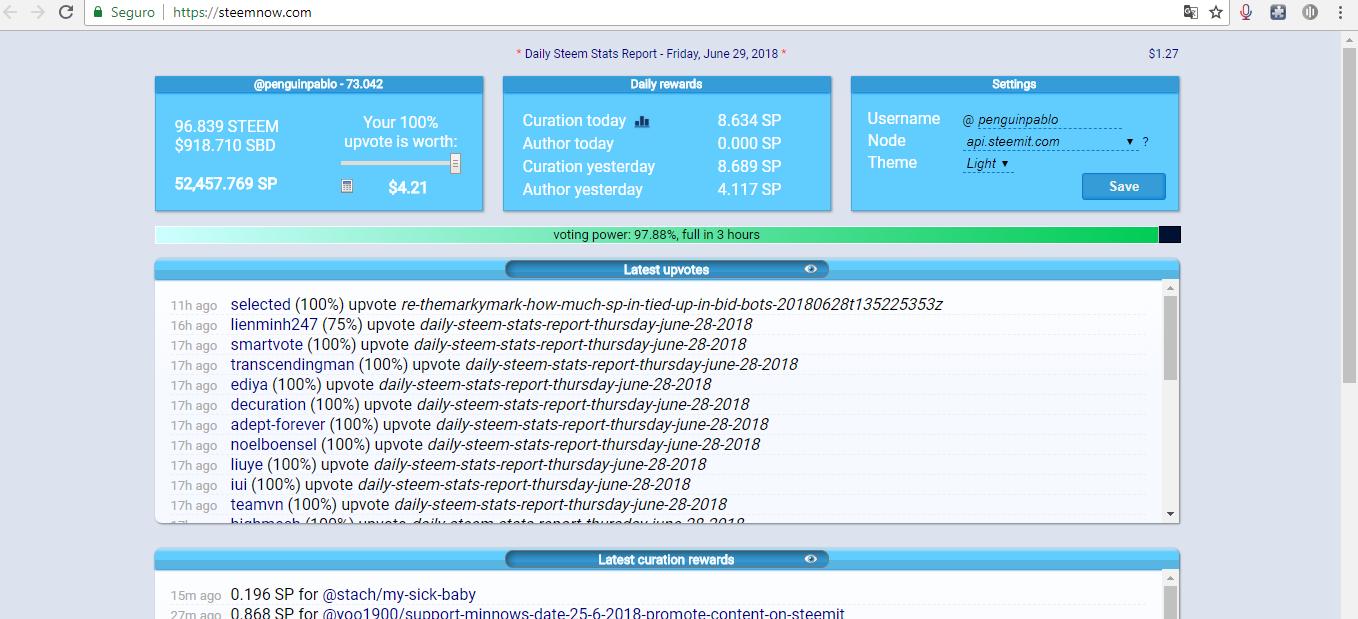This screenshot has height=619, width=1358.
Task: Click the $4.21 upvote worth value
Action: (x=408, y=187)
